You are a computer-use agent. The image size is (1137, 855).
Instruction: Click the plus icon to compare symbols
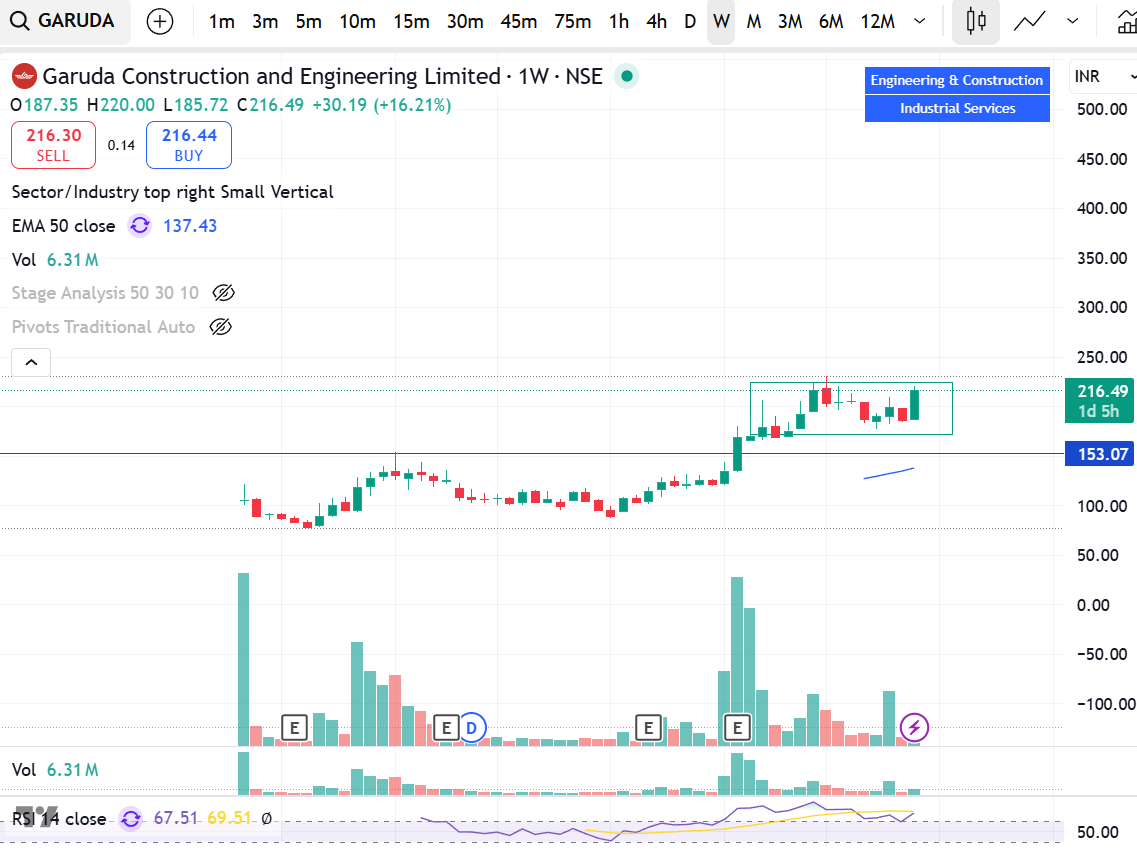coord(160,21)
